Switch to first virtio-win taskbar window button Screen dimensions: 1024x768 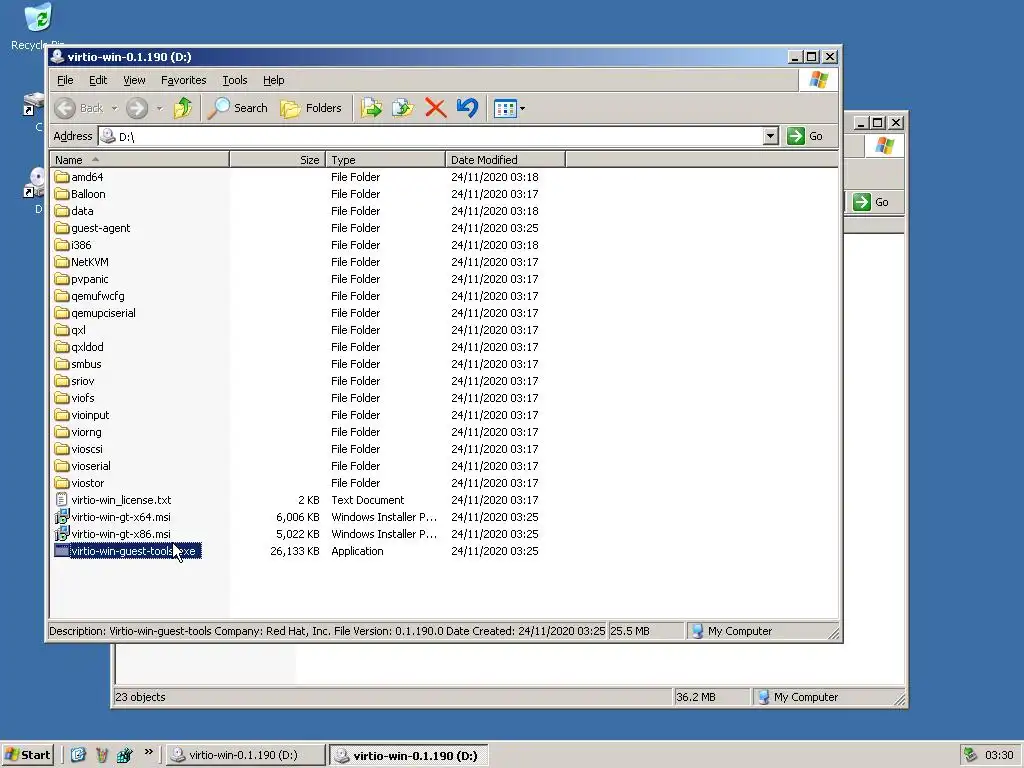[x=244, y=755]
